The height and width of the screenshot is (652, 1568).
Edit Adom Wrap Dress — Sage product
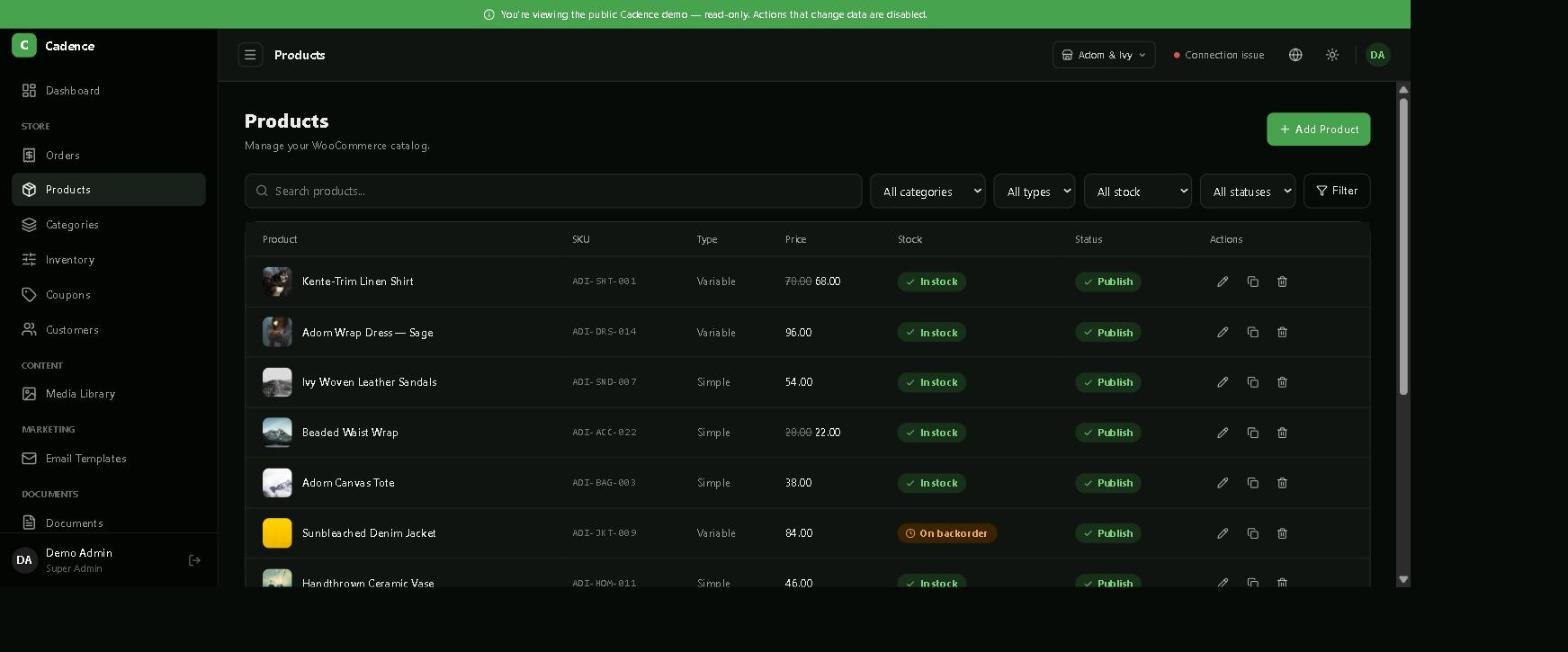pos(1222,332)
